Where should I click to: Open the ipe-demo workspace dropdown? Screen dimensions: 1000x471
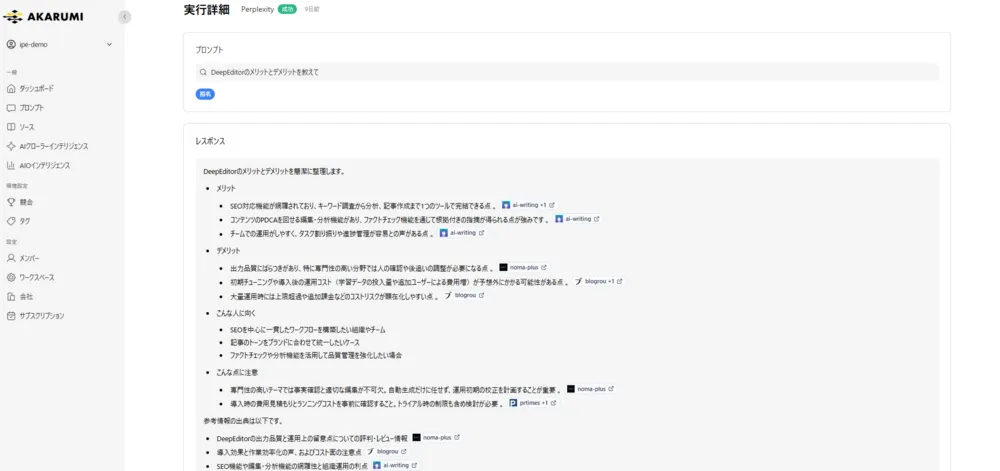[59, 45]
